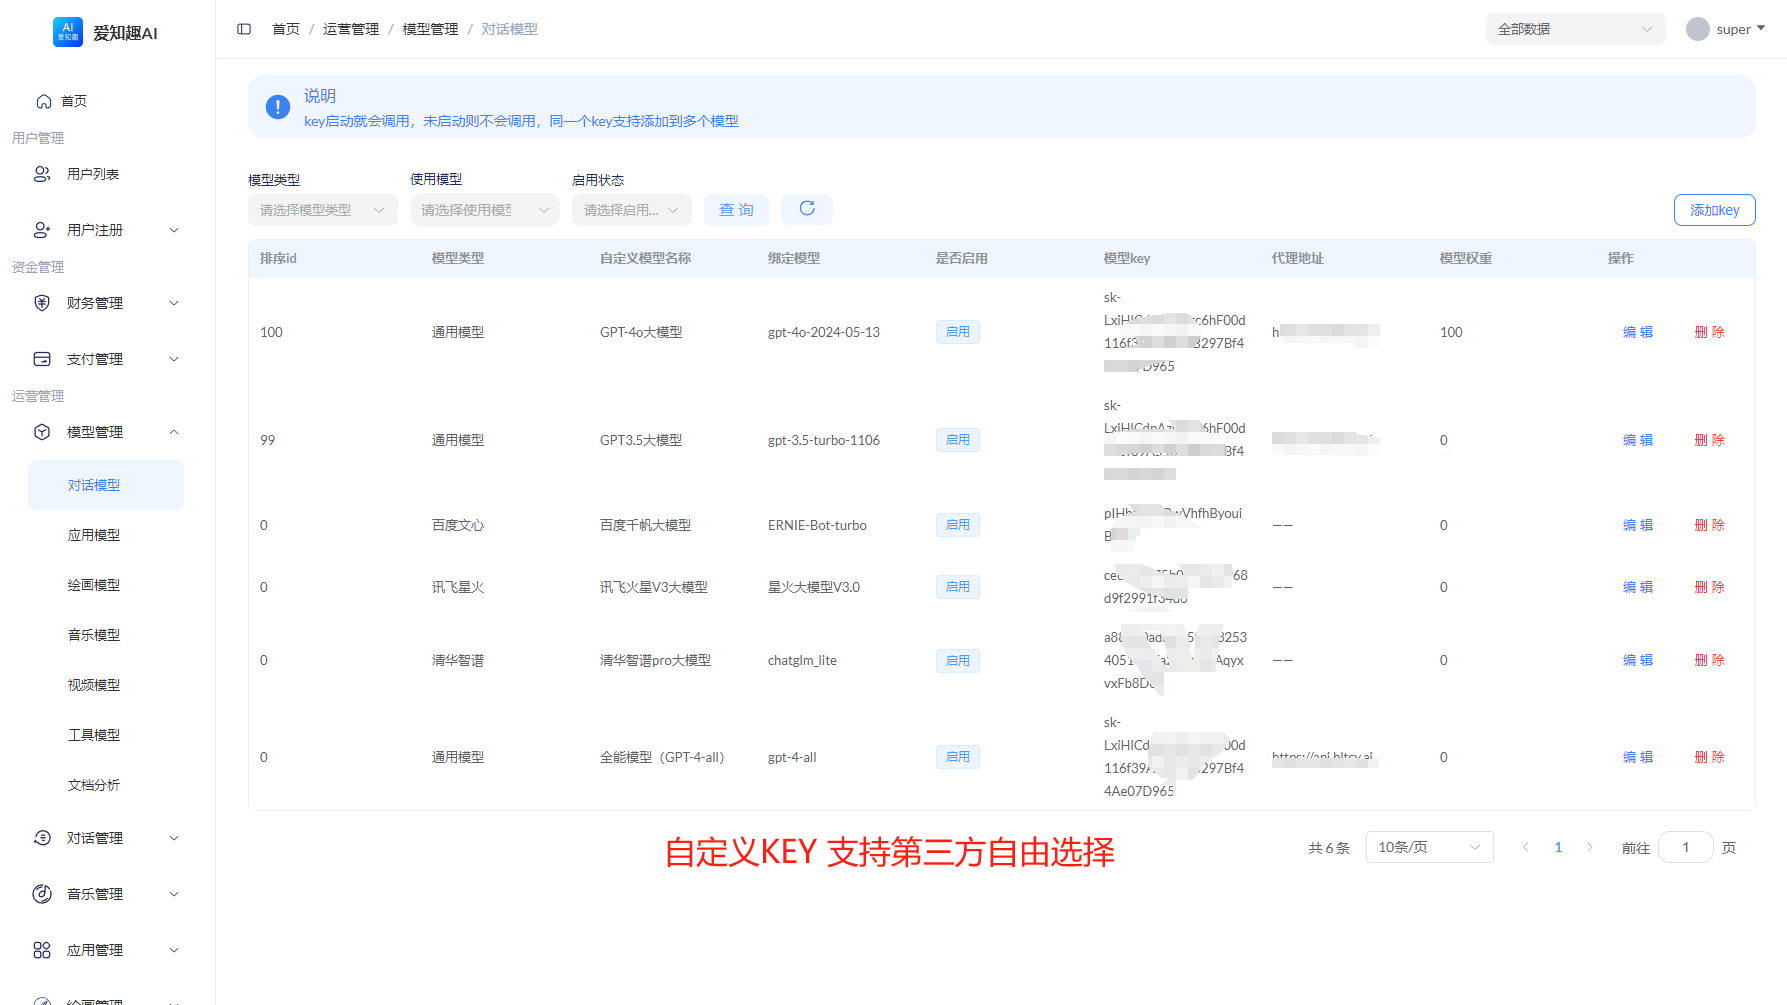
Task: Click the blue info icon in 说明 banner
Action: point(278,107)
